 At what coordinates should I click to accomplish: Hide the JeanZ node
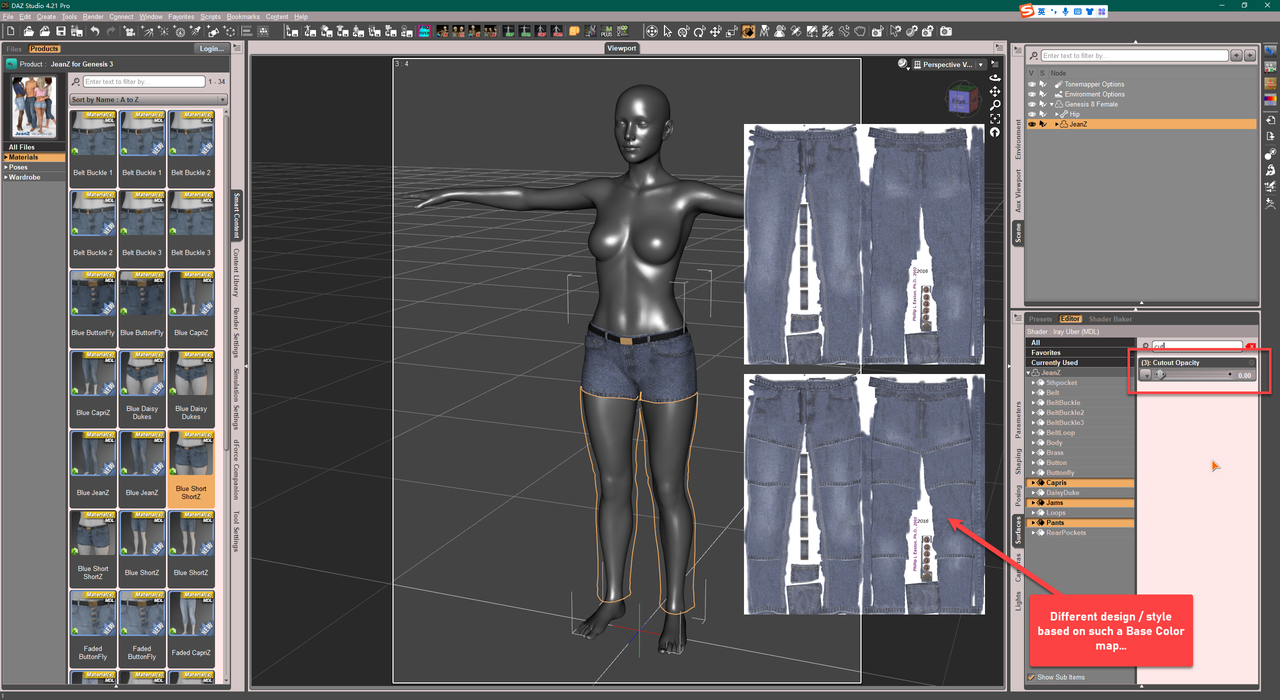pyautogui.click(x=1032, y=124)
